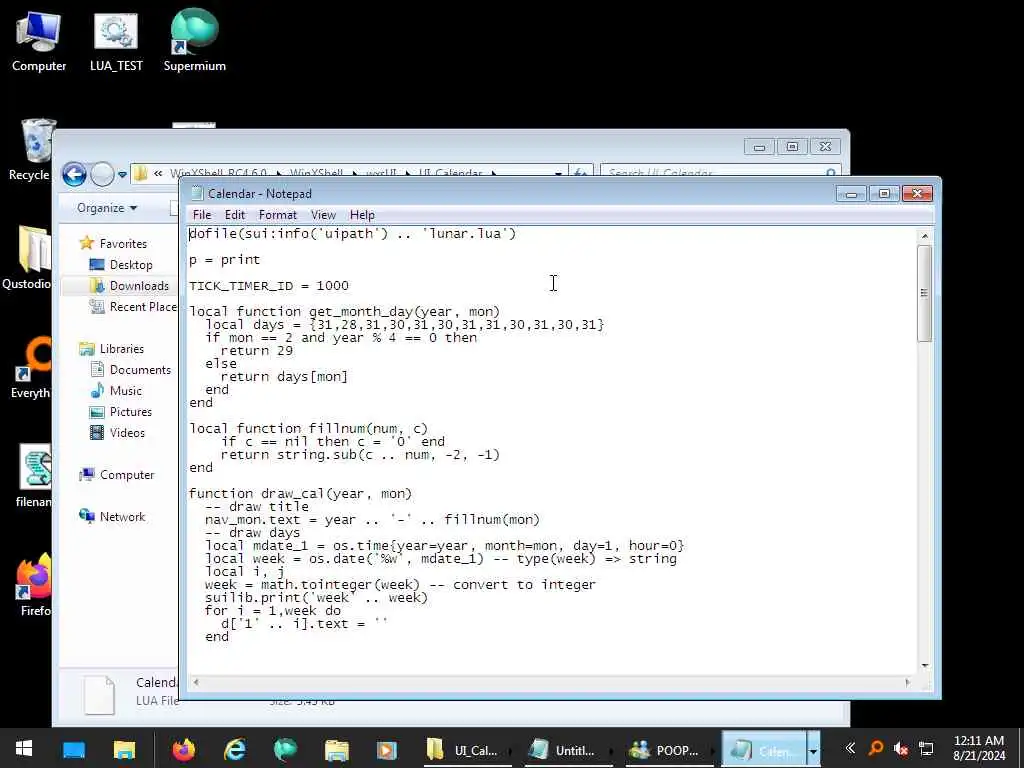Viewport: 1024px width, 768px height.
Task: Open the folder libraries taskbar icon
Action: pyautogui.click(x=336, y=749)
